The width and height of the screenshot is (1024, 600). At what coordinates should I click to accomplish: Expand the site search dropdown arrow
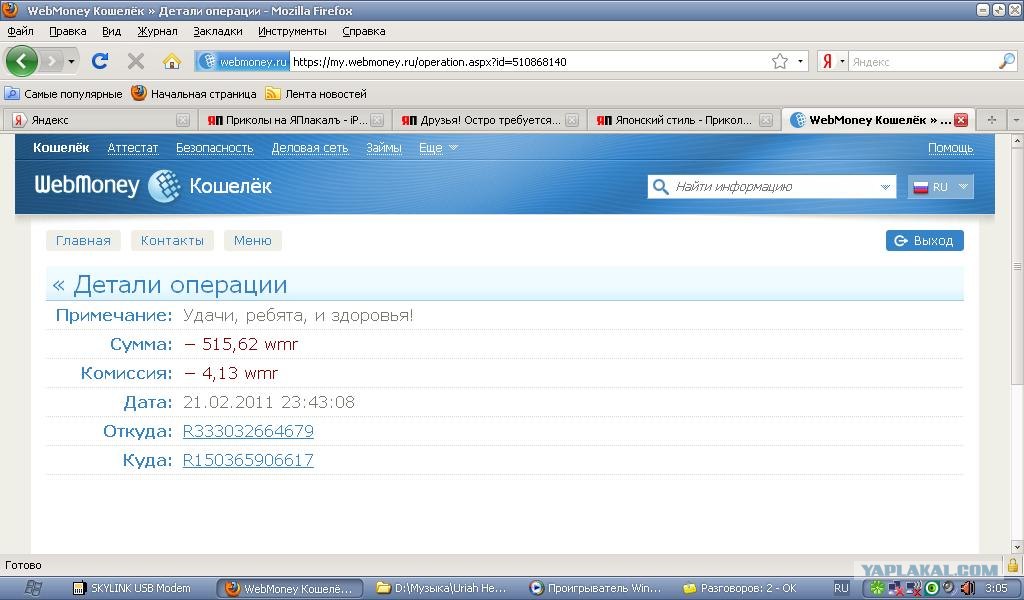tap(885, 187)
